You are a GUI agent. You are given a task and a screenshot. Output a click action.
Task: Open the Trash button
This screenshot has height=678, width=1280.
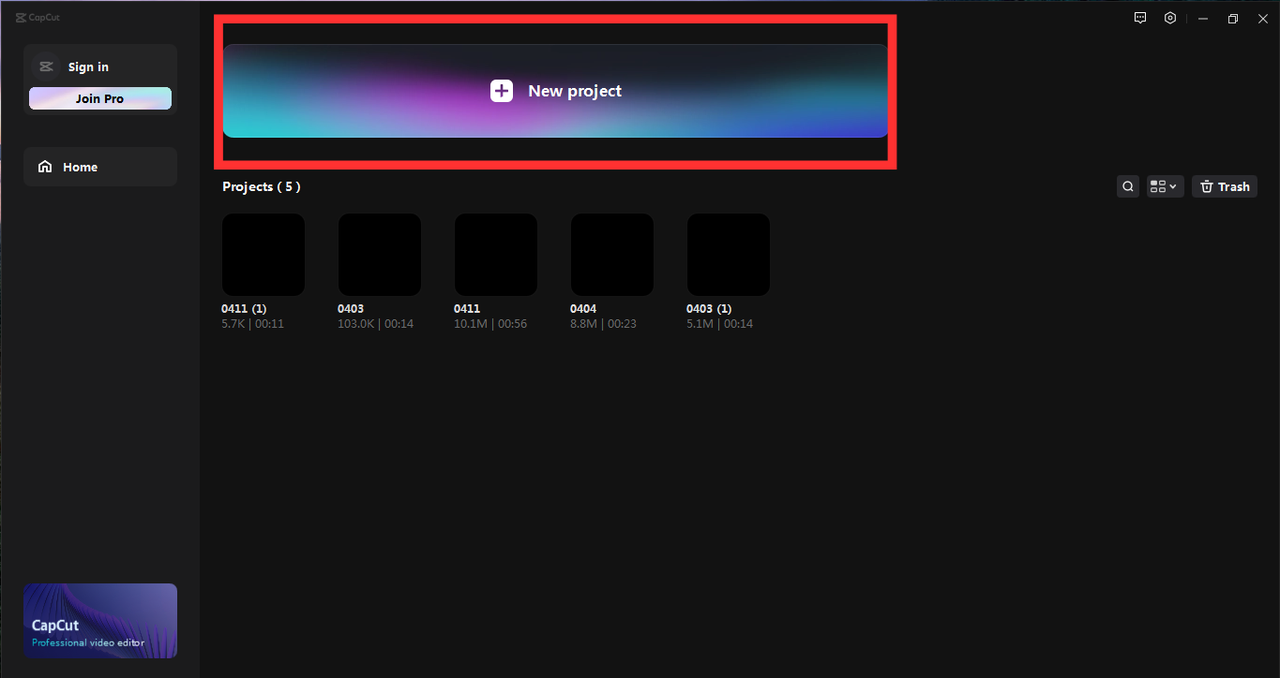(1224, 186)
